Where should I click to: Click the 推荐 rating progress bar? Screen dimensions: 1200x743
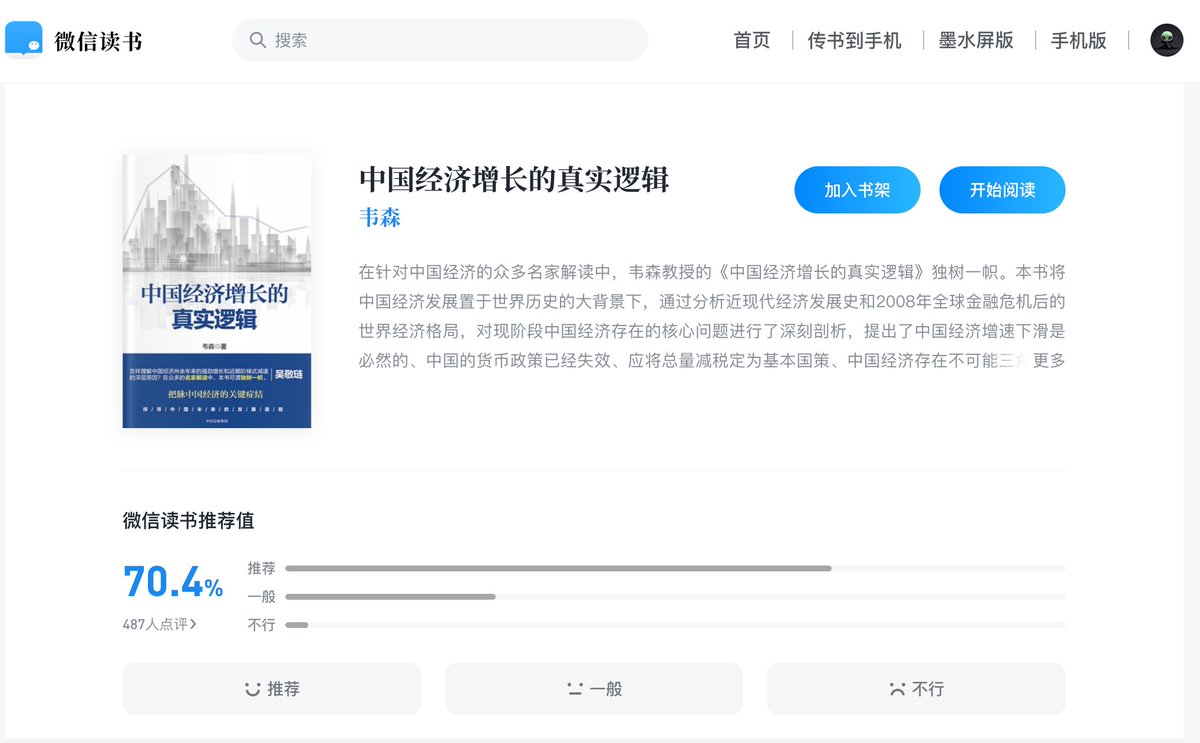pyautogui.click(x=675, y=568)
